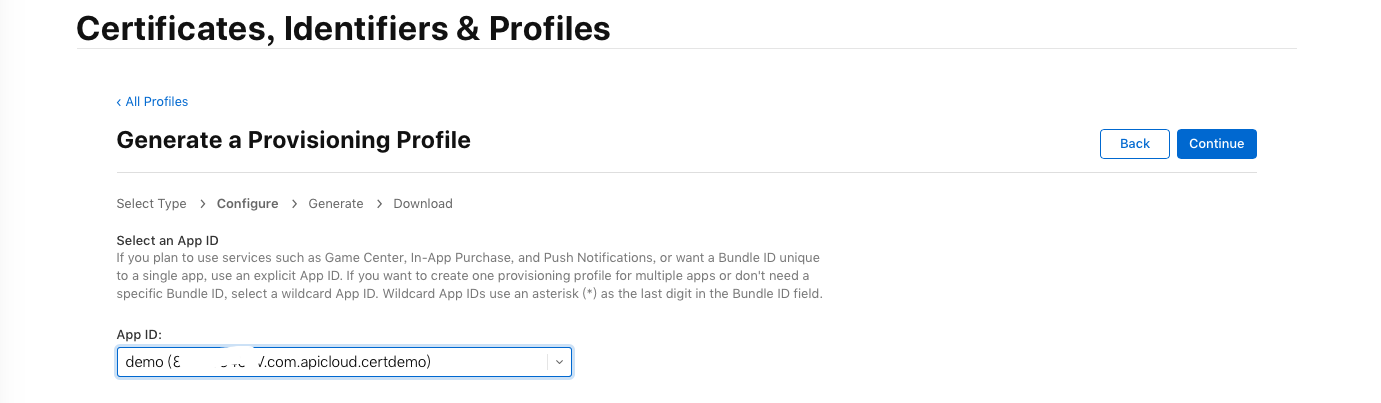Click the App ID dropdown arrow
The height and width of the screenshot is (403, 1381).
[x=559, y=362]
